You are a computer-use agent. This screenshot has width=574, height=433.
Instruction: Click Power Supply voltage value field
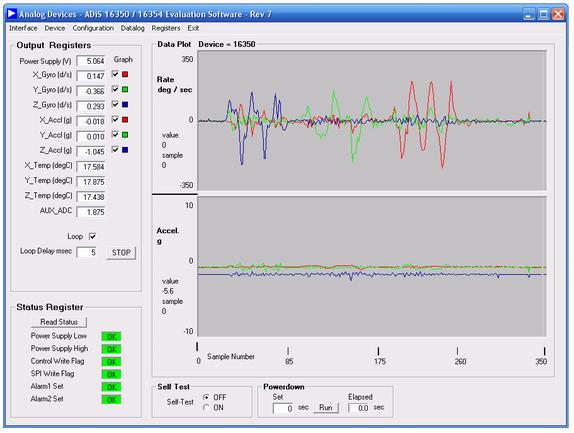tap(91, 61)
